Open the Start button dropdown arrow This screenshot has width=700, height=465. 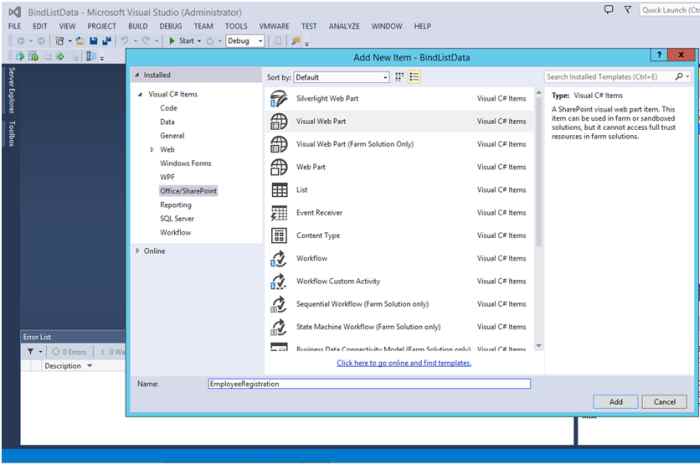pyautogui.click(x=199, y=41)
